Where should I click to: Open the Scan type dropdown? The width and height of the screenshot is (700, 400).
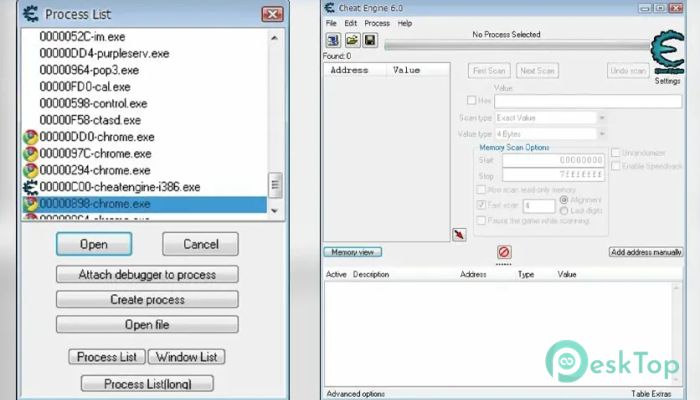click(x=602, y=118)
